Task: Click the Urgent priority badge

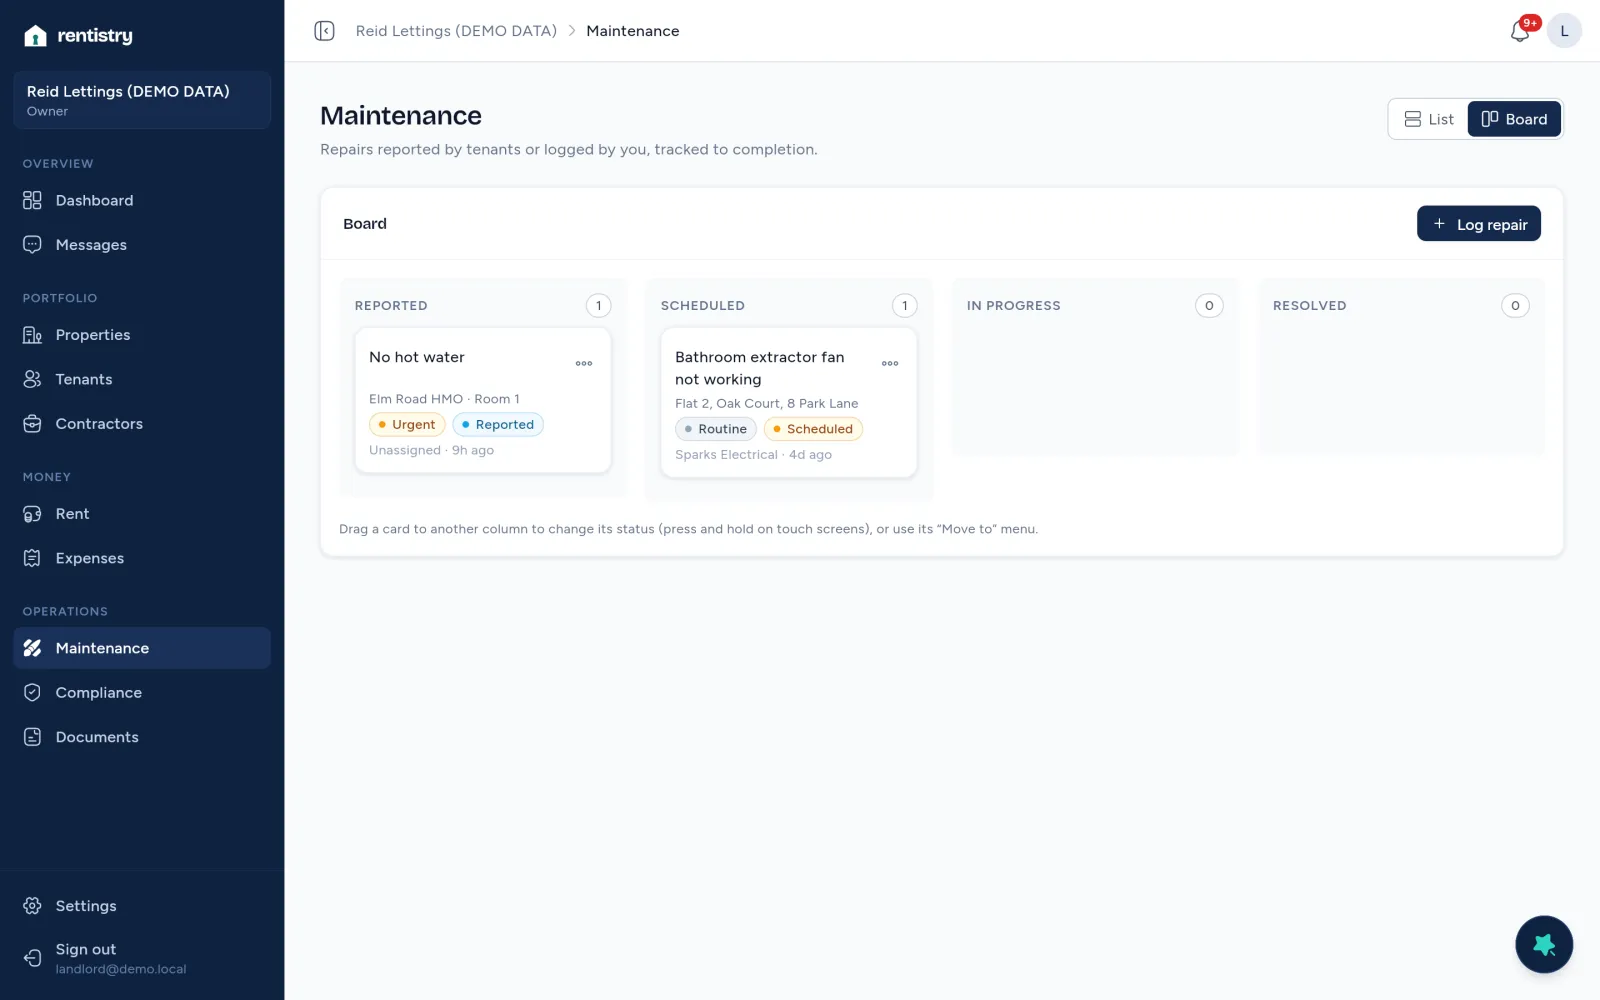Action: (x=407, y=425)
